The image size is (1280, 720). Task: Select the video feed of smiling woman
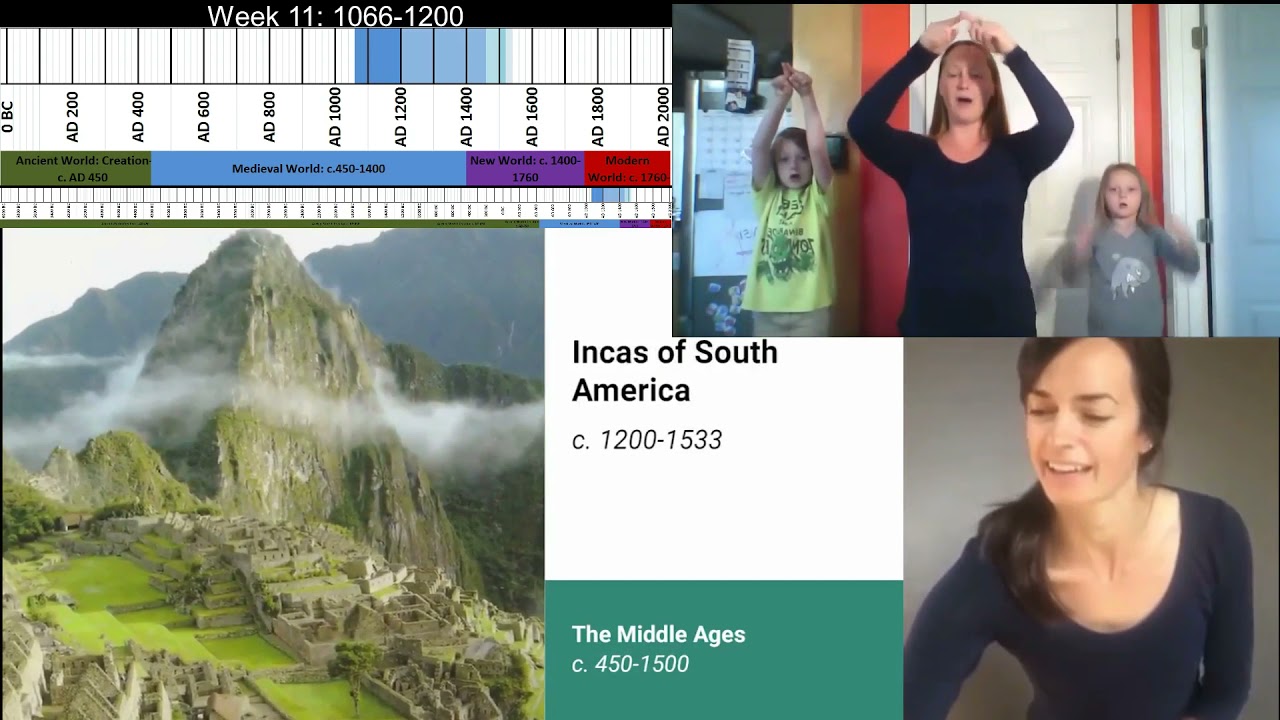pyautogui.click(x=1091, y=528)
